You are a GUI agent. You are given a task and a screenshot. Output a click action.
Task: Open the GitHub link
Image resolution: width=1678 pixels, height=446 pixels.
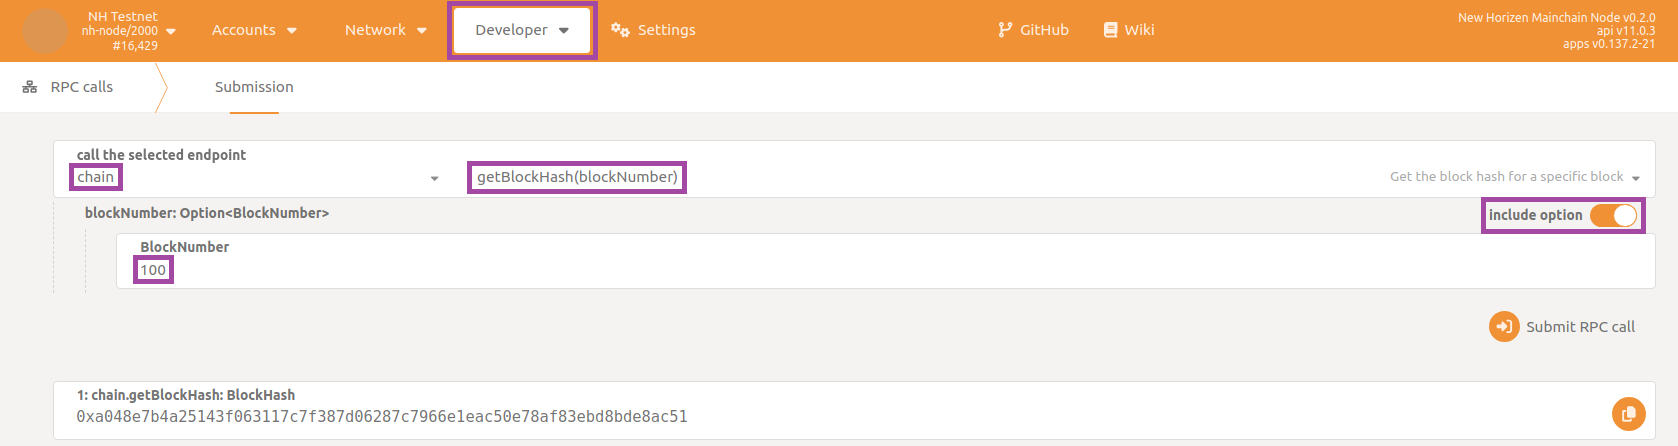point(1044,30)
